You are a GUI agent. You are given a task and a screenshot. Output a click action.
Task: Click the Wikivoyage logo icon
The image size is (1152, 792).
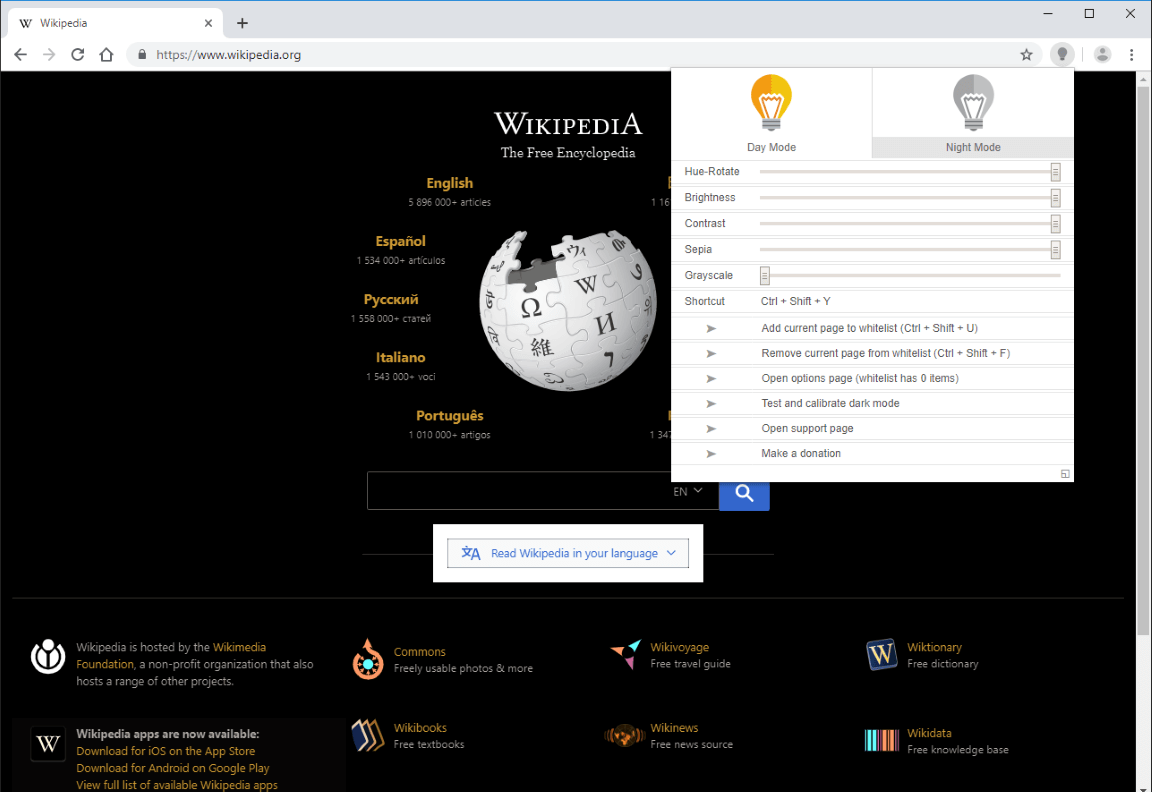point(626,654)
